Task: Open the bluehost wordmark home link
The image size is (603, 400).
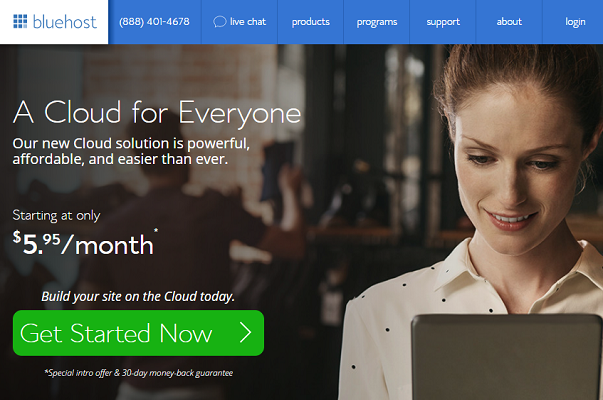Action: [x=65, y=22]
